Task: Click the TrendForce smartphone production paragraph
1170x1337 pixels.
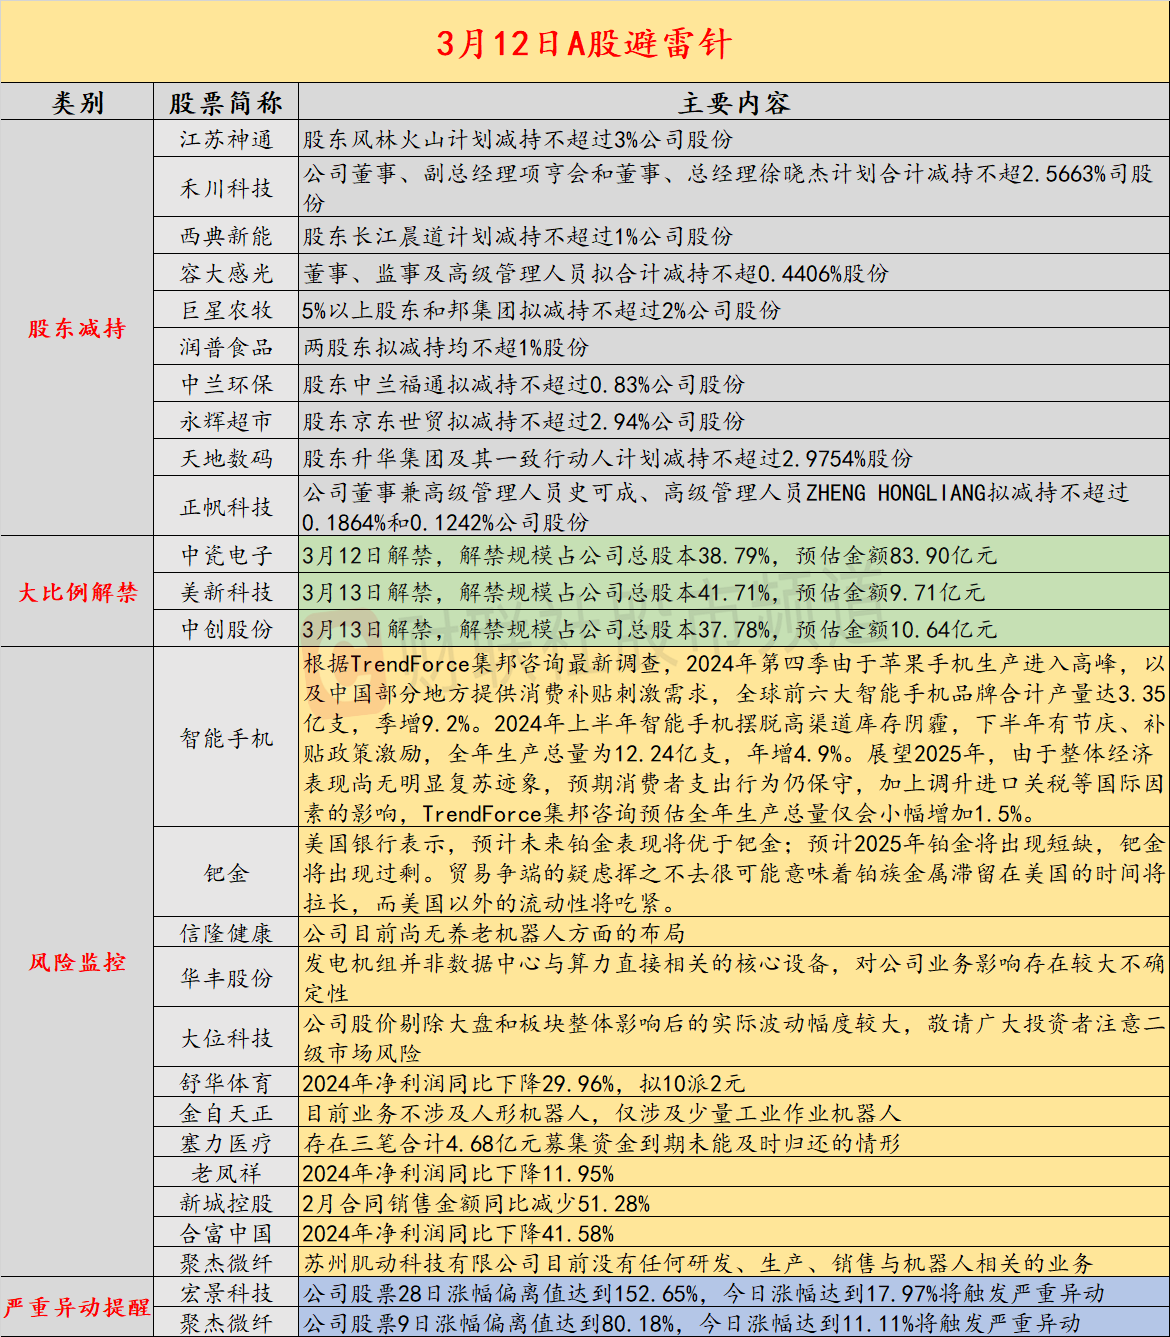Action: (x=734, y=738)
